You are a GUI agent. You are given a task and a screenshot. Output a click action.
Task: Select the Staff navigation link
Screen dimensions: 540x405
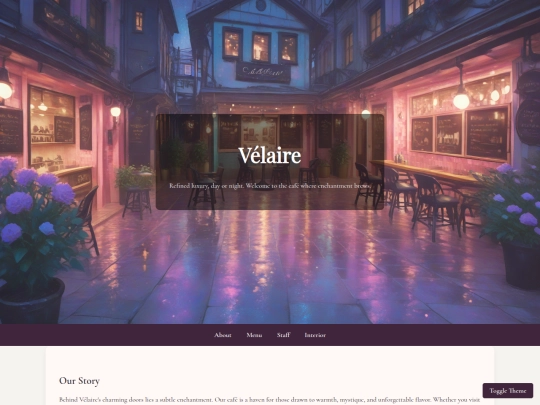click(x=283, y=335)
